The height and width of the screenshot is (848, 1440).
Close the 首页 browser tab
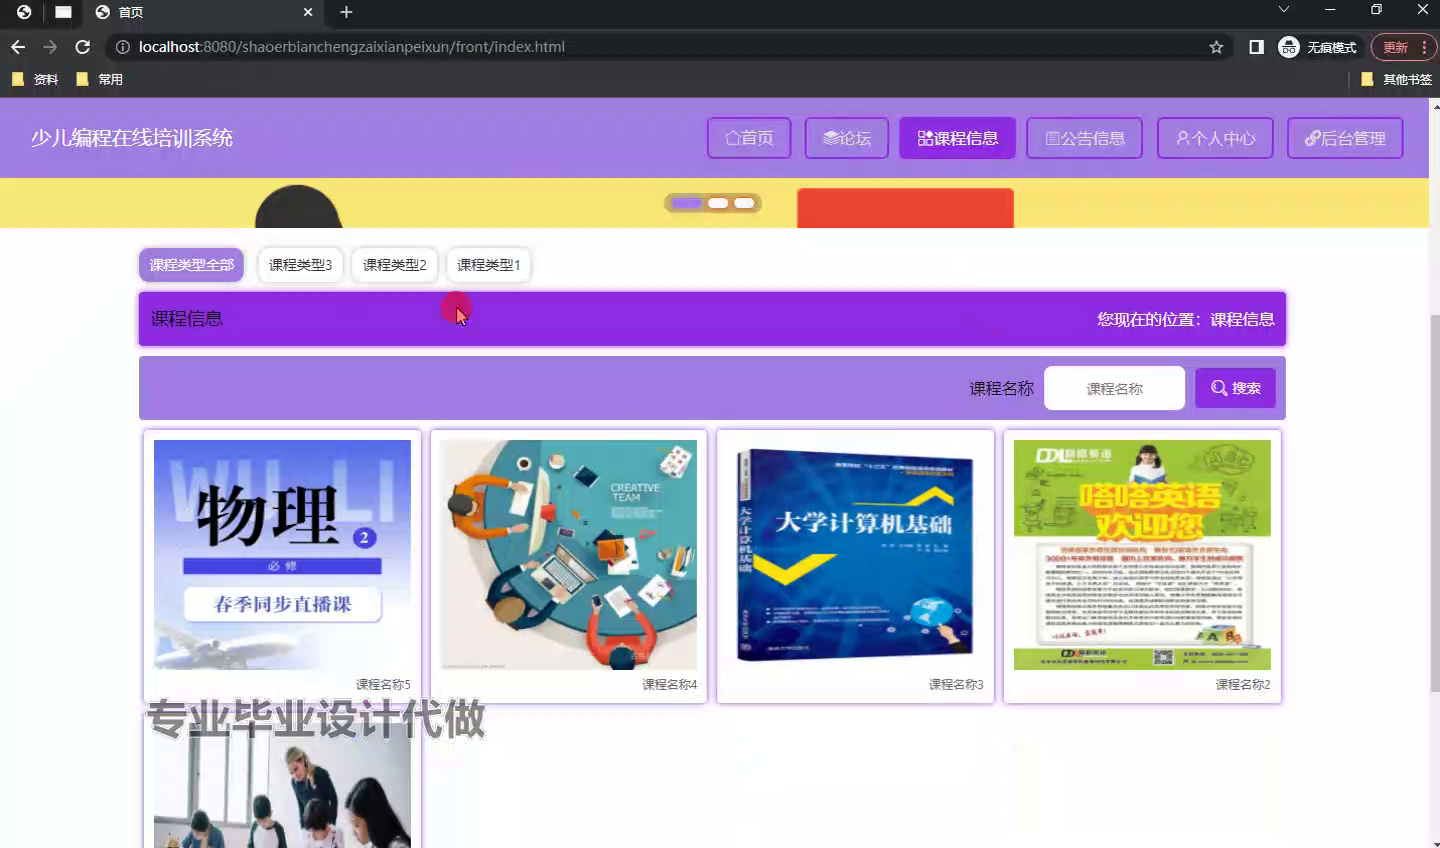(x=308, y=12)
